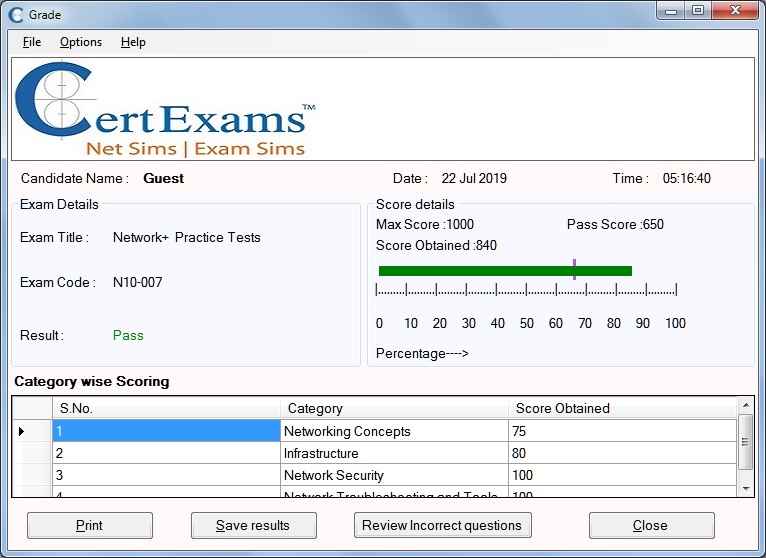
Task: Click Review Incorrect questions button
Action: 443,525
